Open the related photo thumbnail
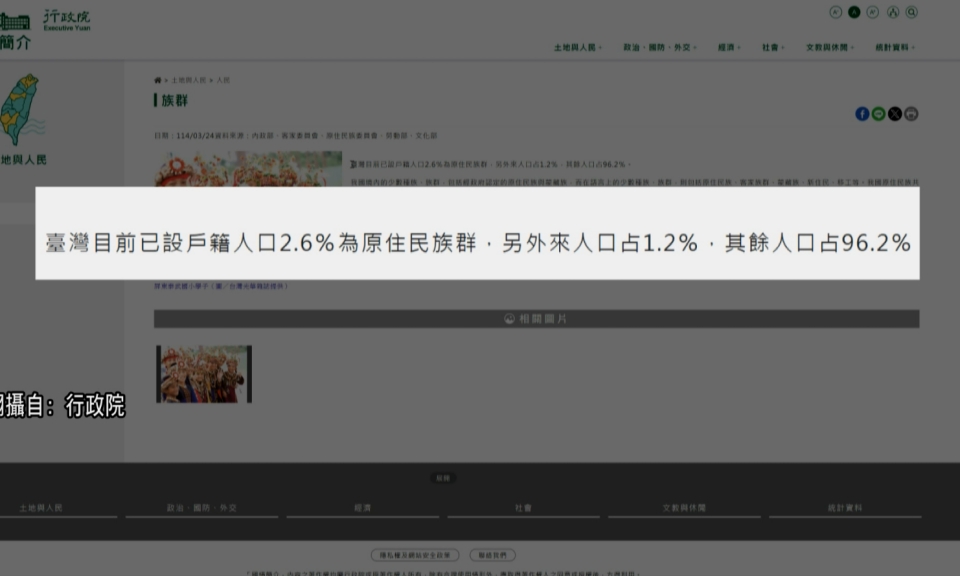This screenshot has width=960, height=576. (204, 374)
